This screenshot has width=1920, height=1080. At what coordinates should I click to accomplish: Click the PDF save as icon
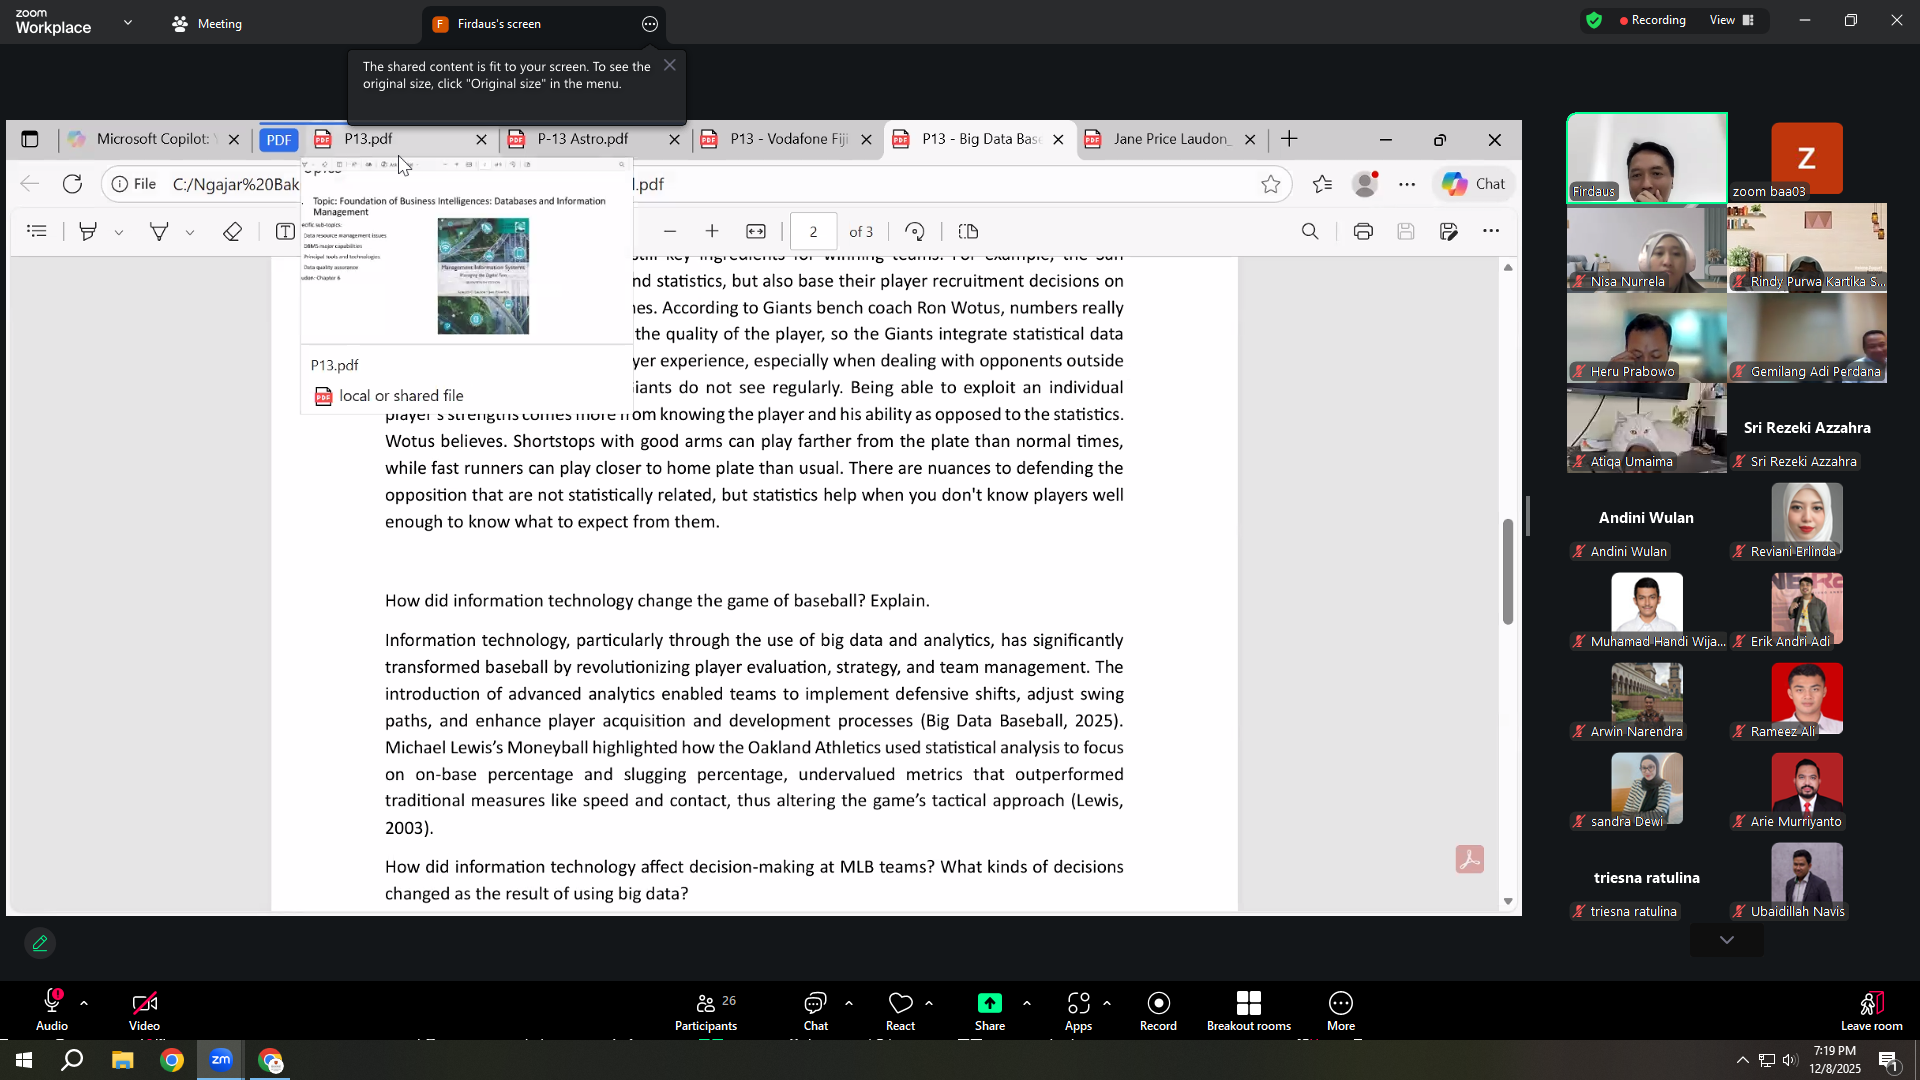coord(1449,231)
